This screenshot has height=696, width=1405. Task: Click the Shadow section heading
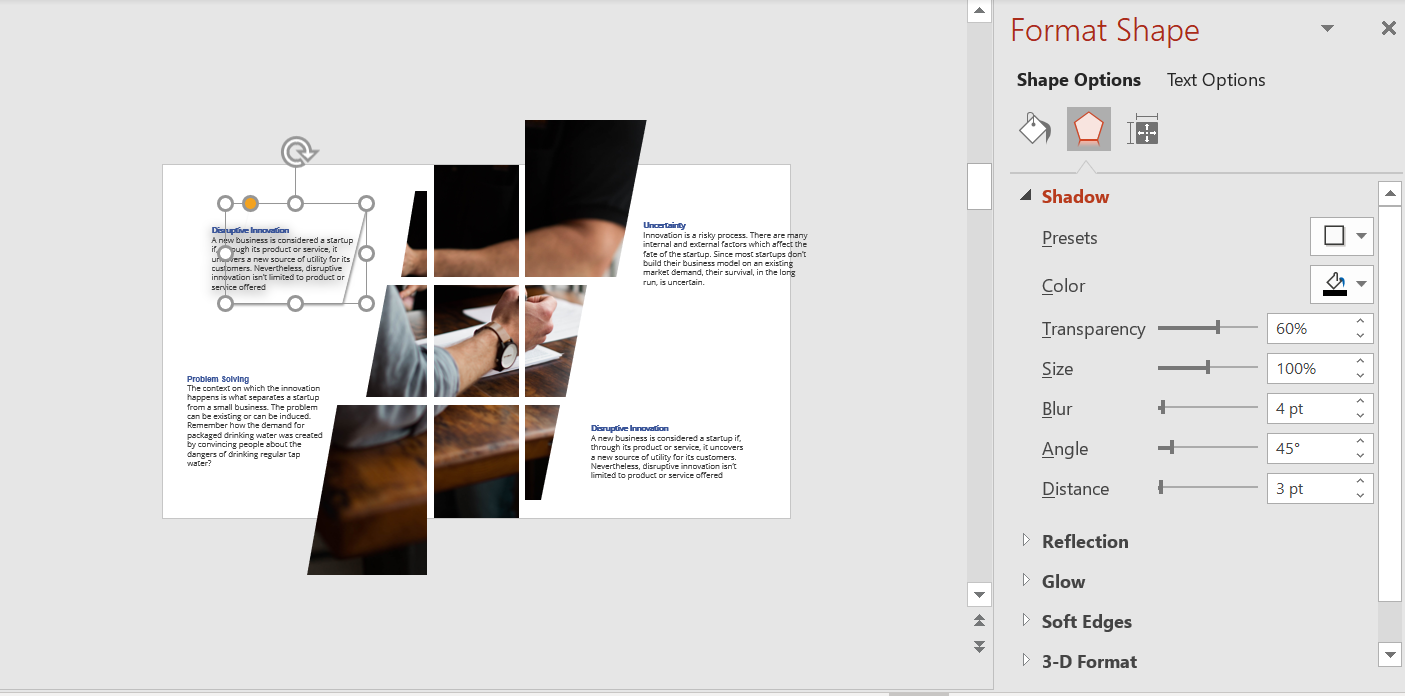[x=1075, y=196]
